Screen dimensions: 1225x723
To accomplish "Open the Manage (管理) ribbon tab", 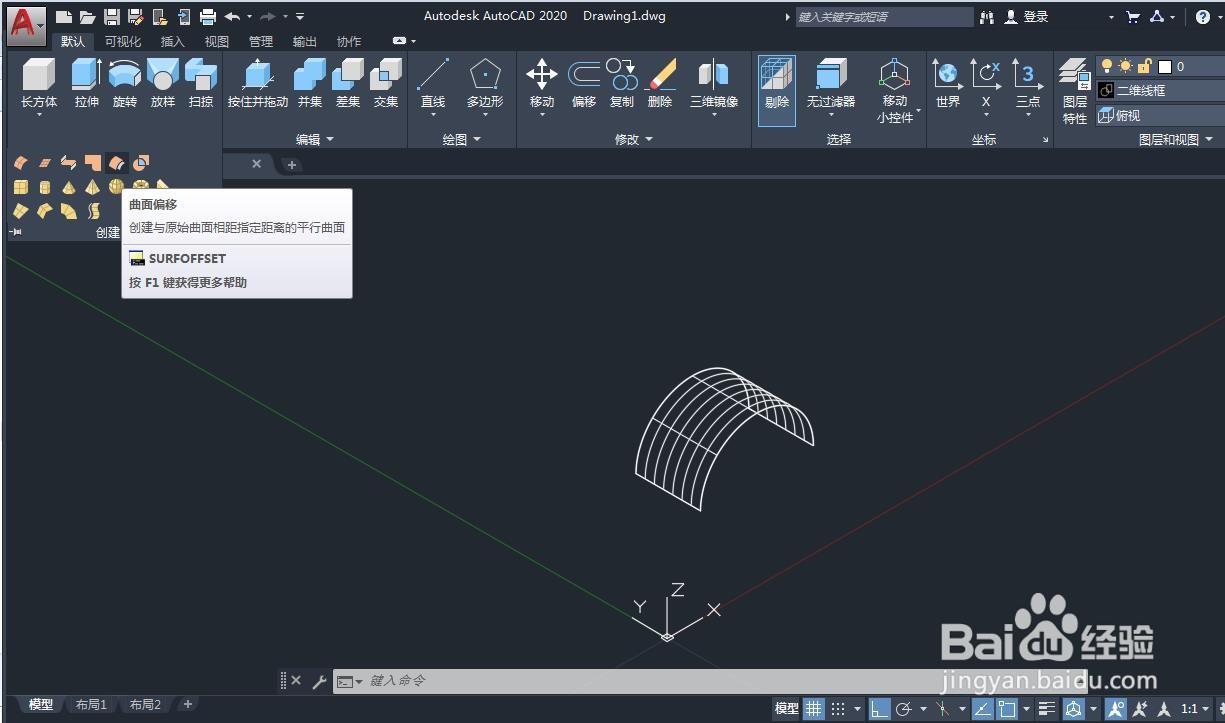I will coord(261,42).
